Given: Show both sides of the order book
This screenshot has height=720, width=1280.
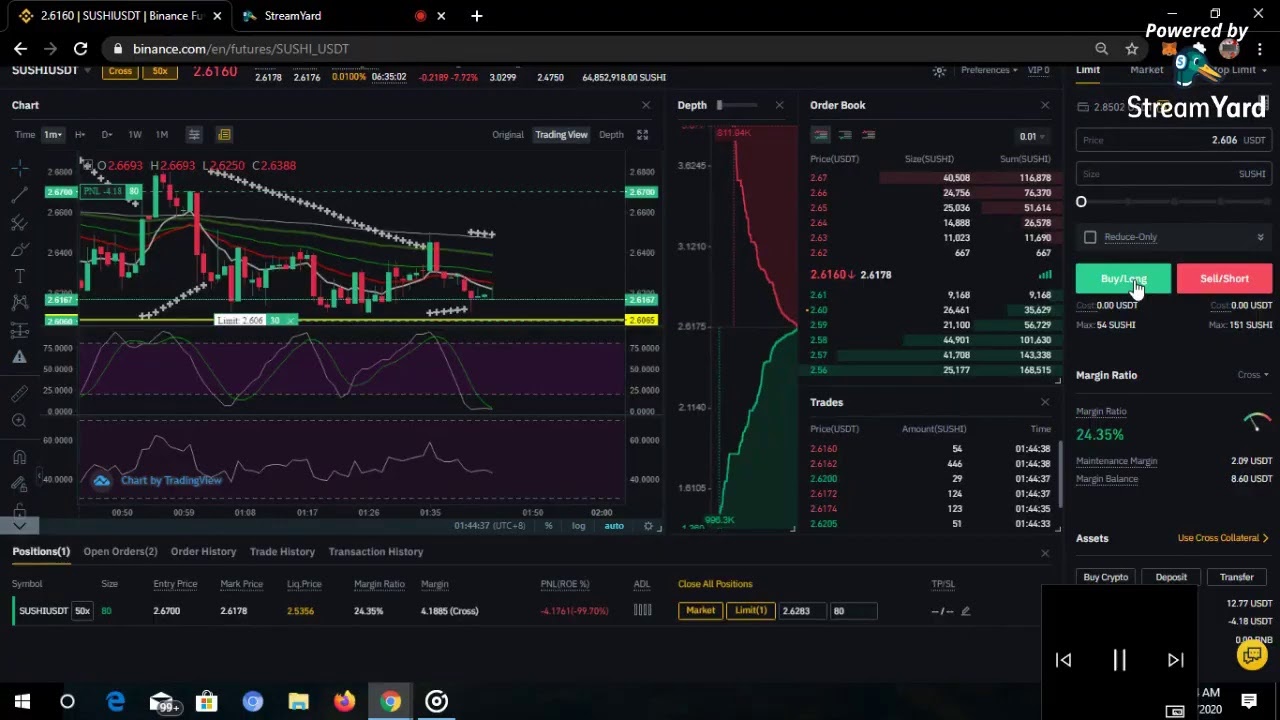Looking at the screenshot, I should tap(821, 135).
